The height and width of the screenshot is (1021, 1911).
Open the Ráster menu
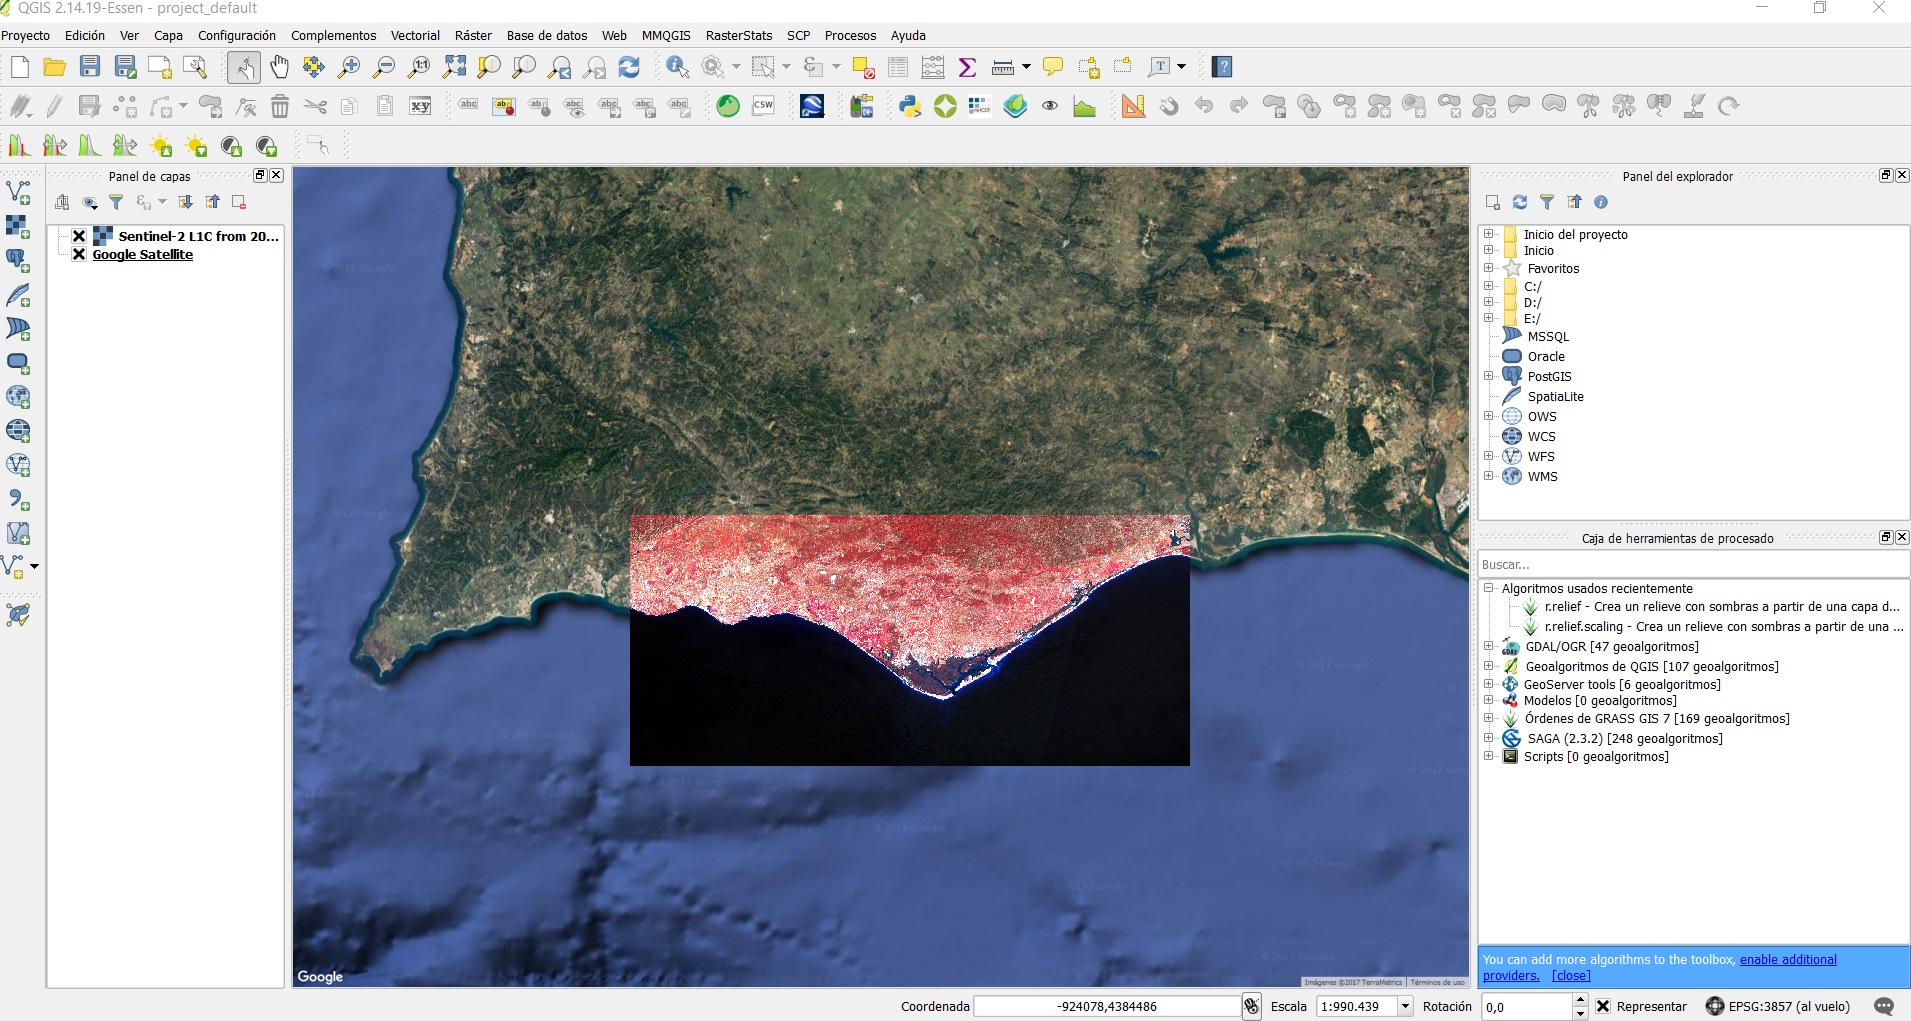pos(473,35)
